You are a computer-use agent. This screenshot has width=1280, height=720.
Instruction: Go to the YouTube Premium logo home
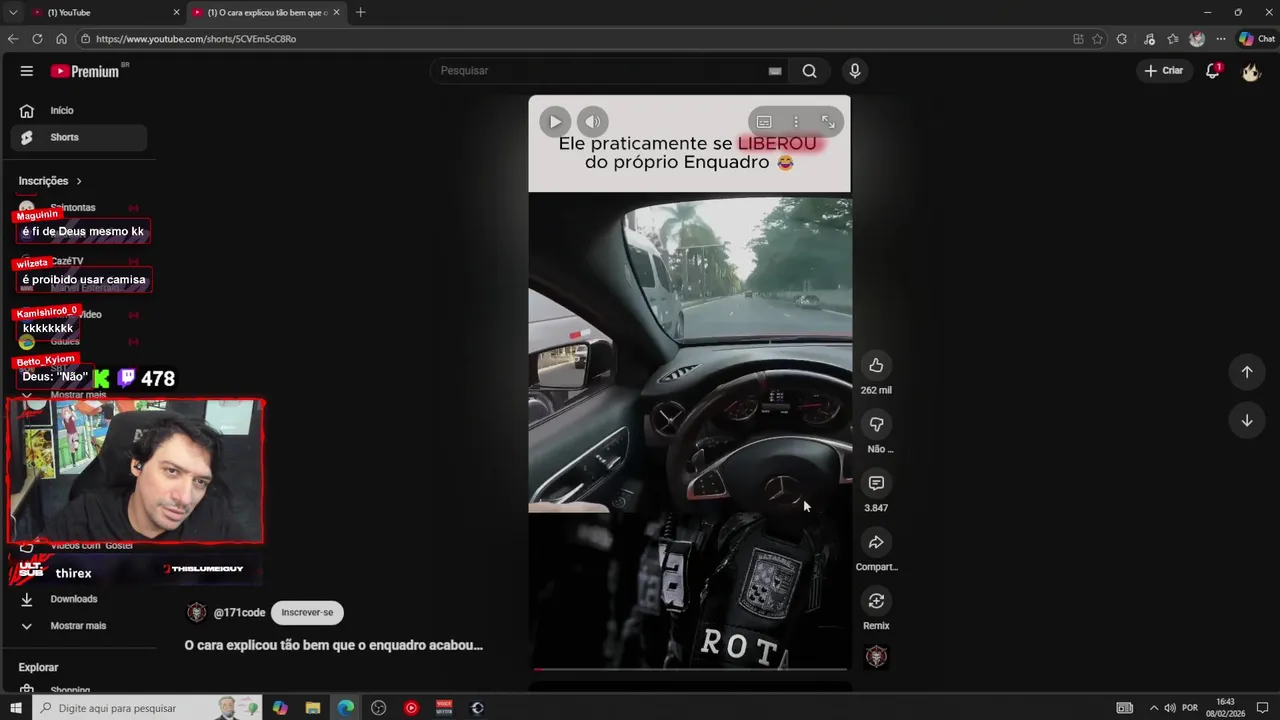pos(86,71)
